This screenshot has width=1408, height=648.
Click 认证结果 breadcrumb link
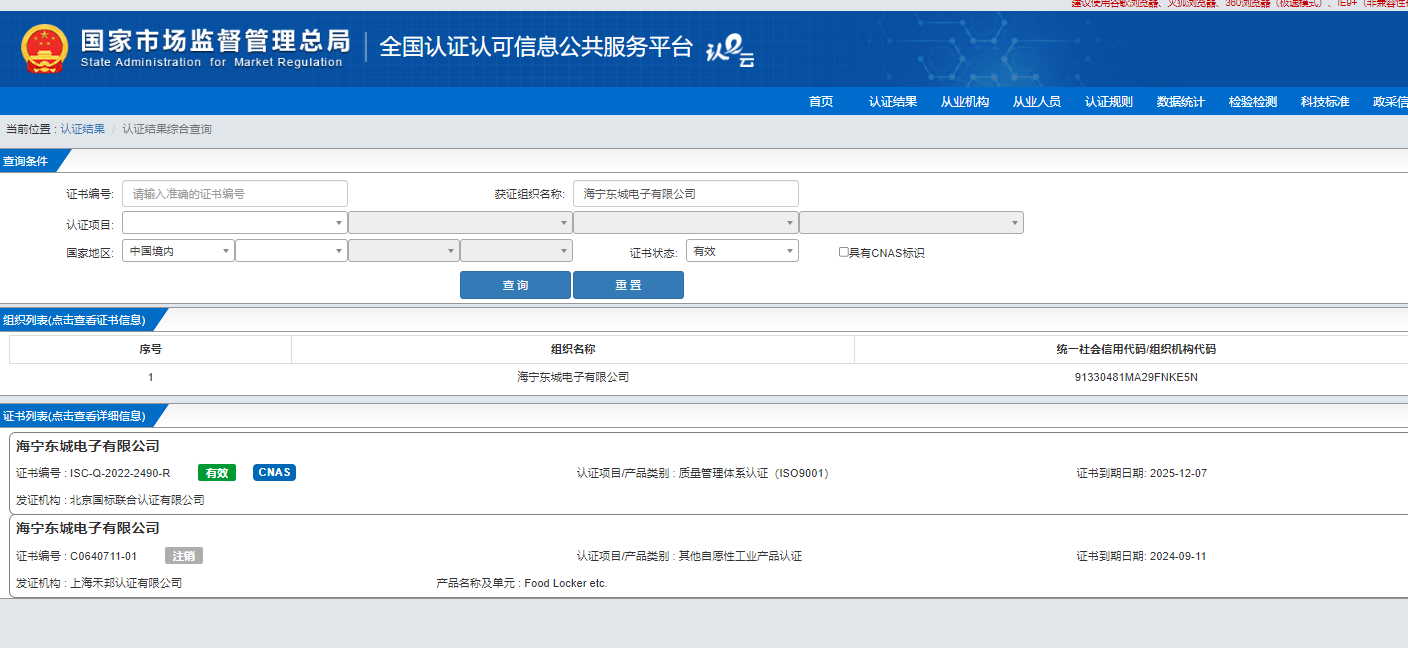pos(82,129)
